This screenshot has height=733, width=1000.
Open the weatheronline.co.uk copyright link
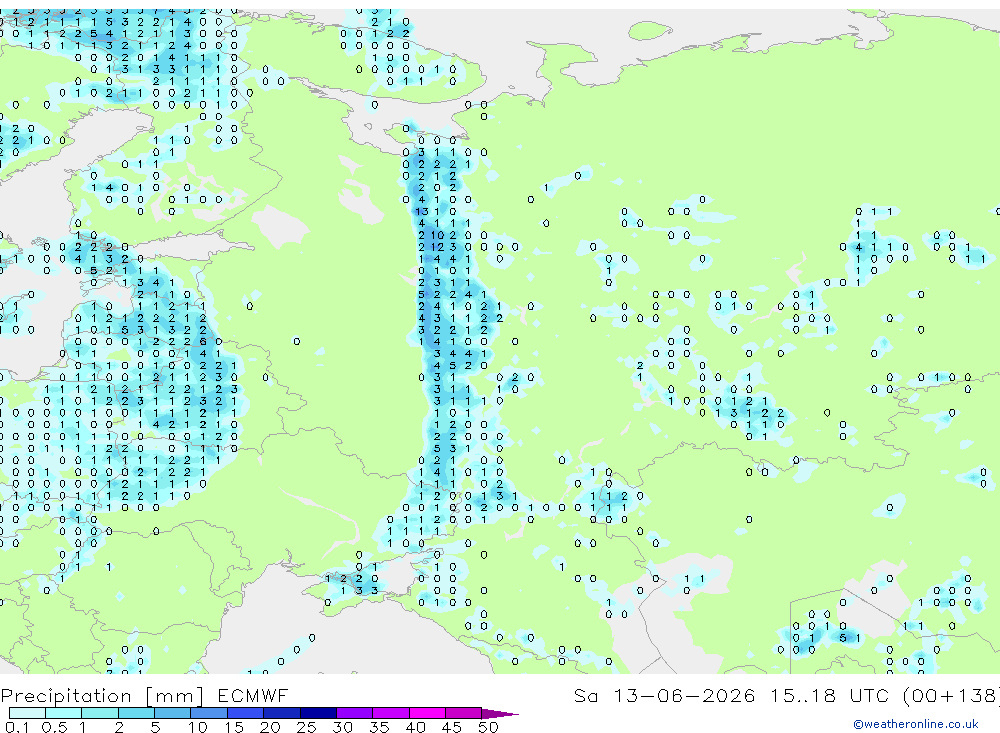(x=916, y=724)
